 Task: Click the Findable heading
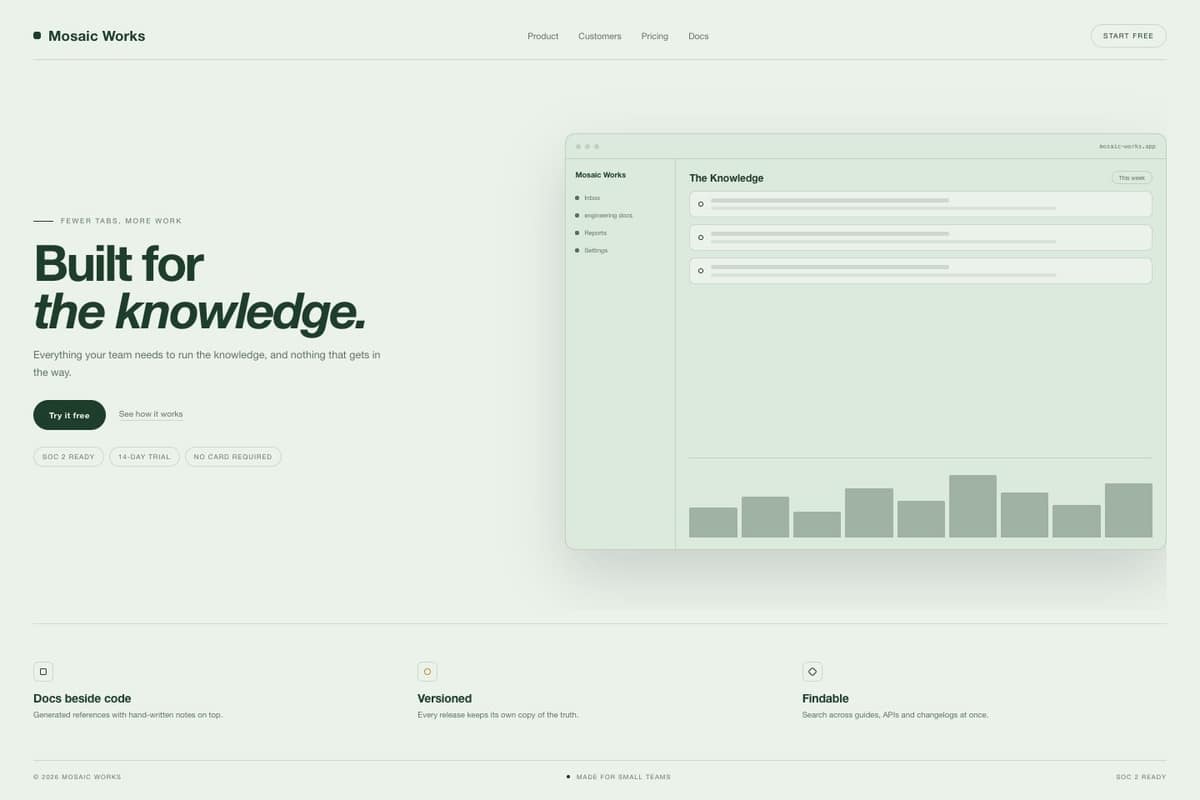(x=825, y=699)
